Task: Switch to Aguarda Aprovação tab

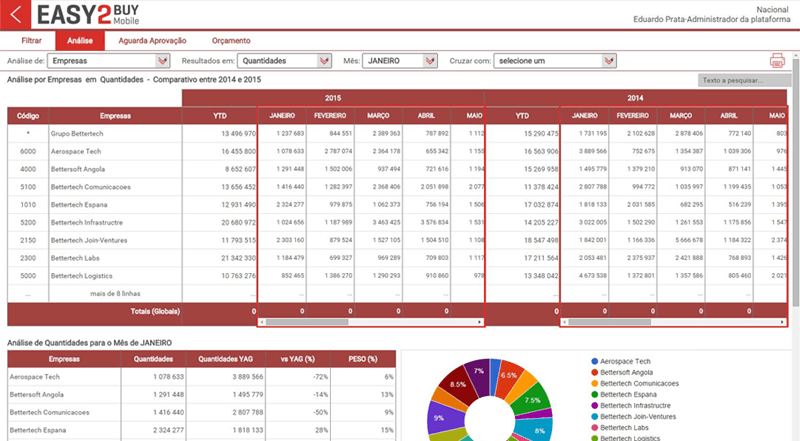Action: 152,41
